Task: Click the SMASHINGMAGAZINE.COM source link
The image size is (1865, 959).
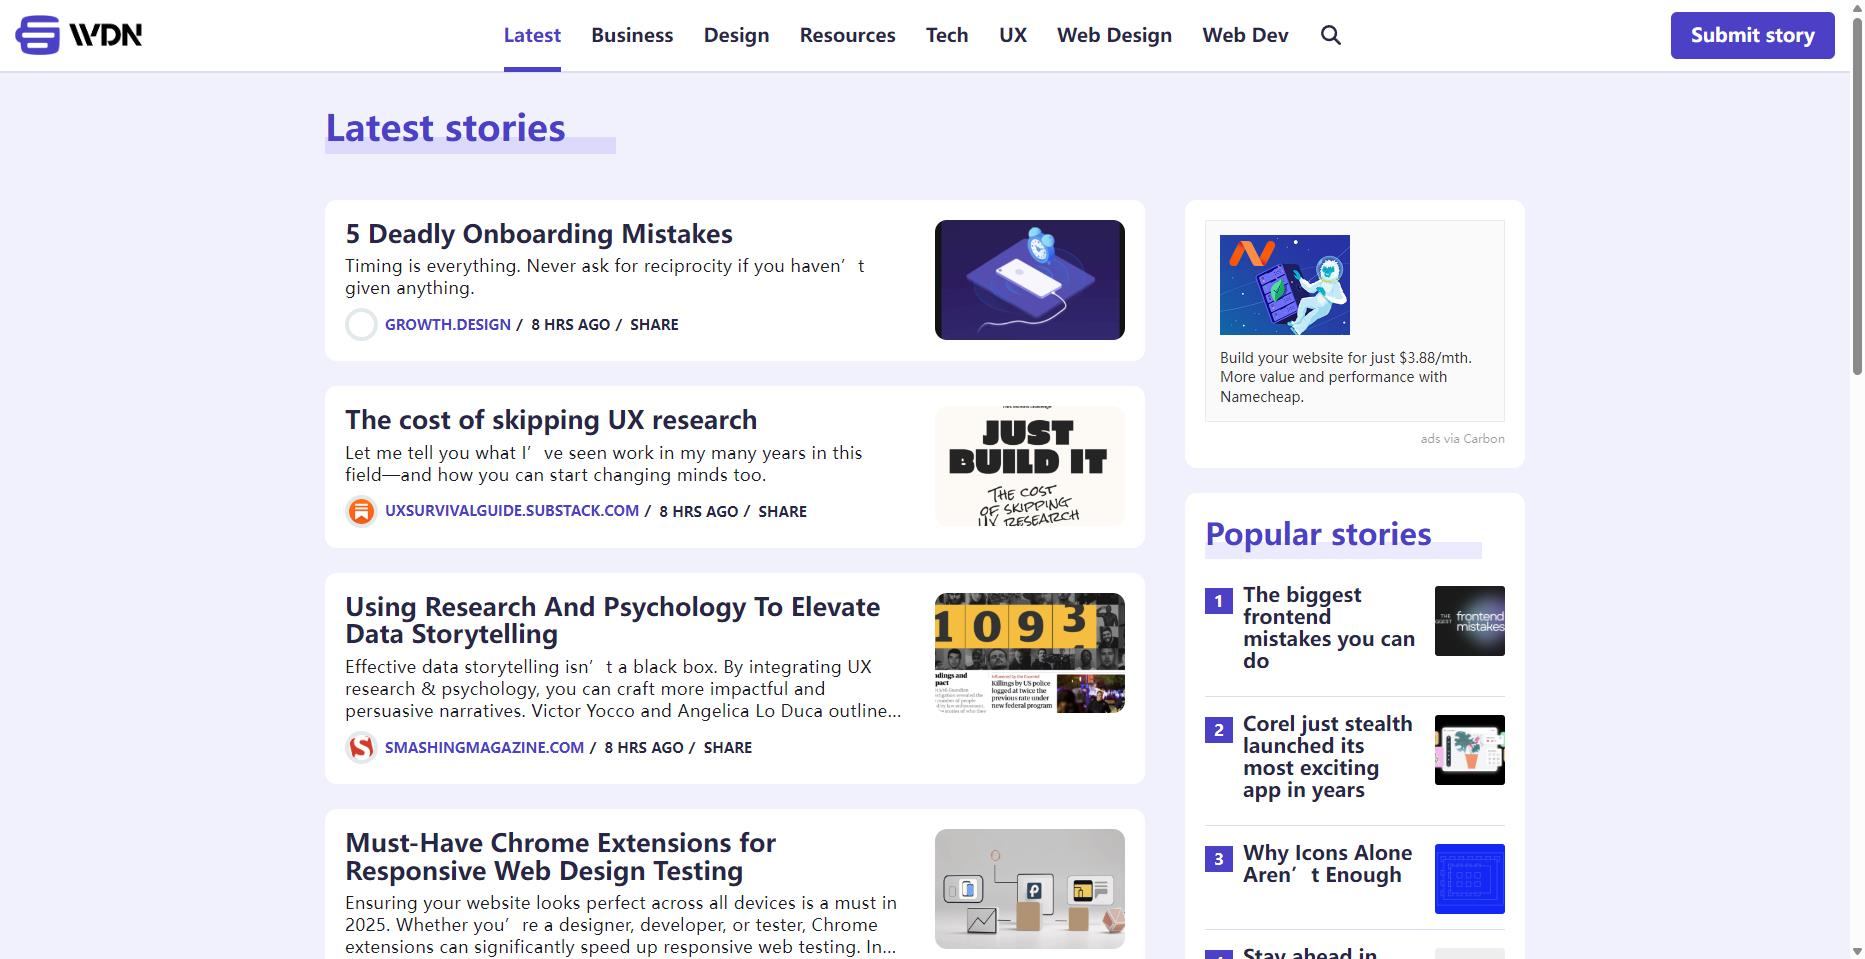Action: [484, 747]
